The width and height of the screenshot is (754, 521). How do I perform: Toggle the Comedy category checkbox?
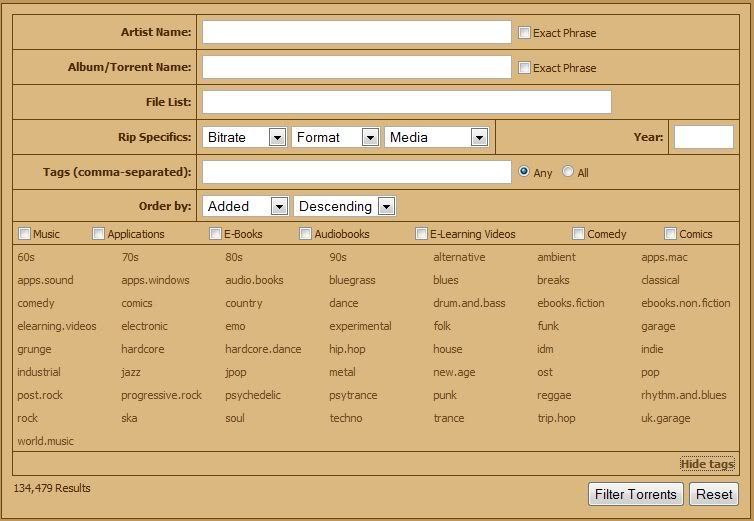point(578,234)
